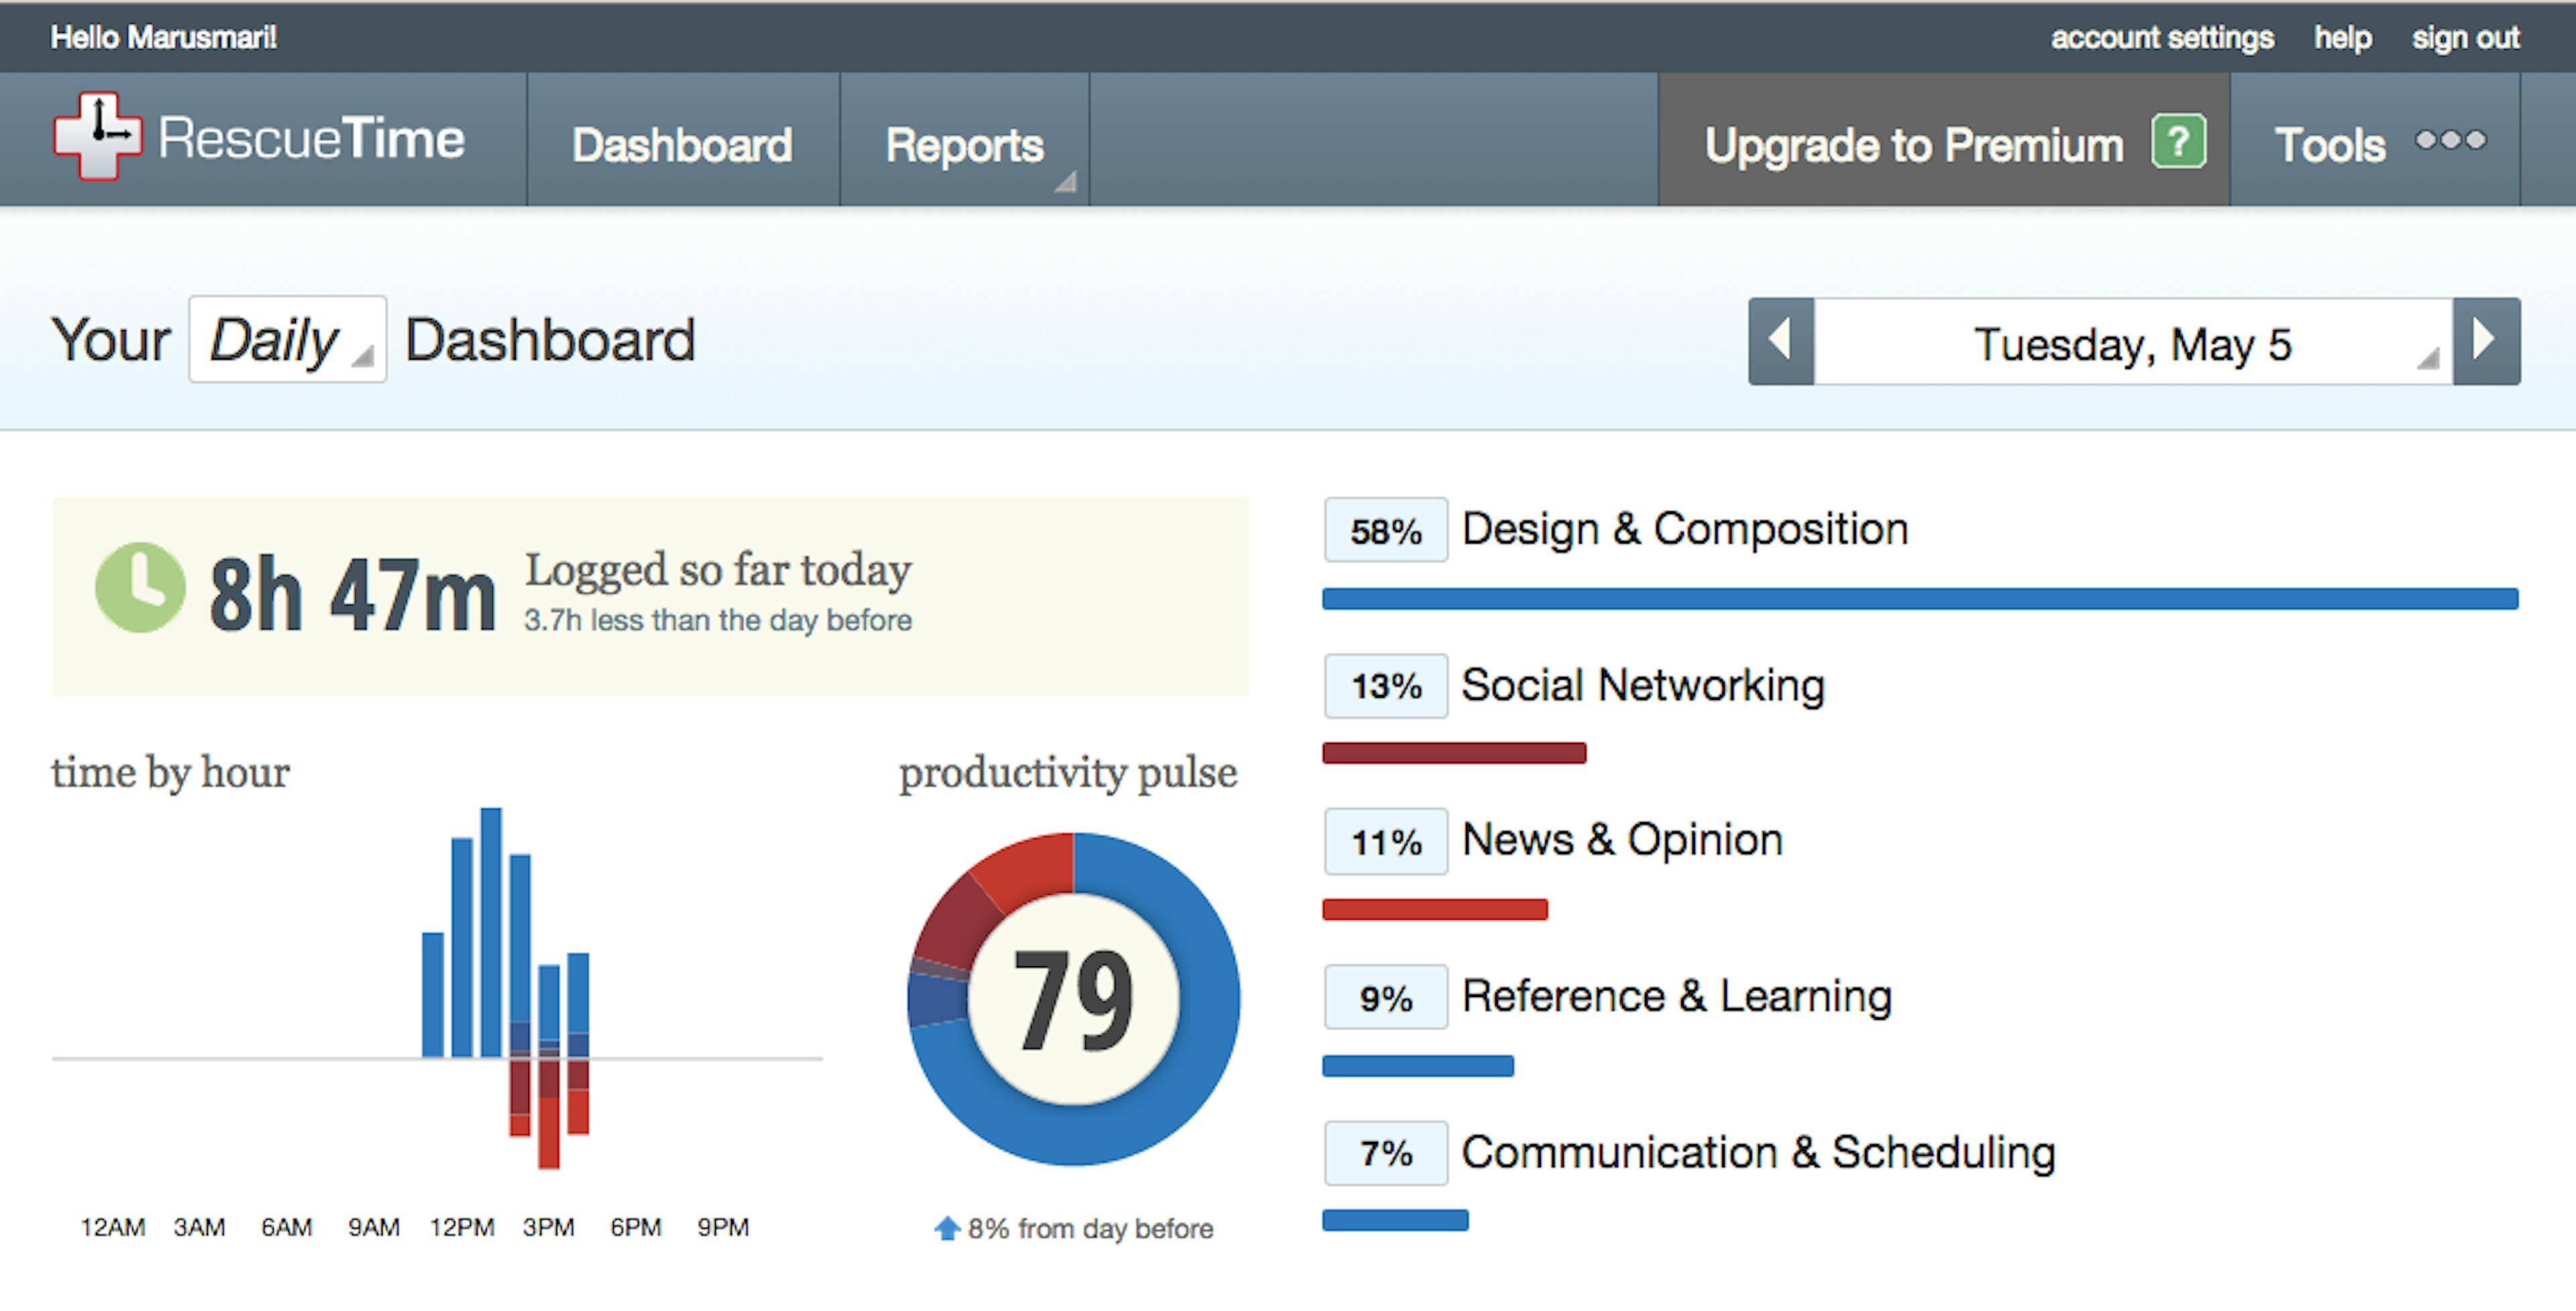Image resolution: width=2576 pixels, height=1311 pixels.
Task: Expand the Daily dashboard period dropdown
Action: pos(287,339)
